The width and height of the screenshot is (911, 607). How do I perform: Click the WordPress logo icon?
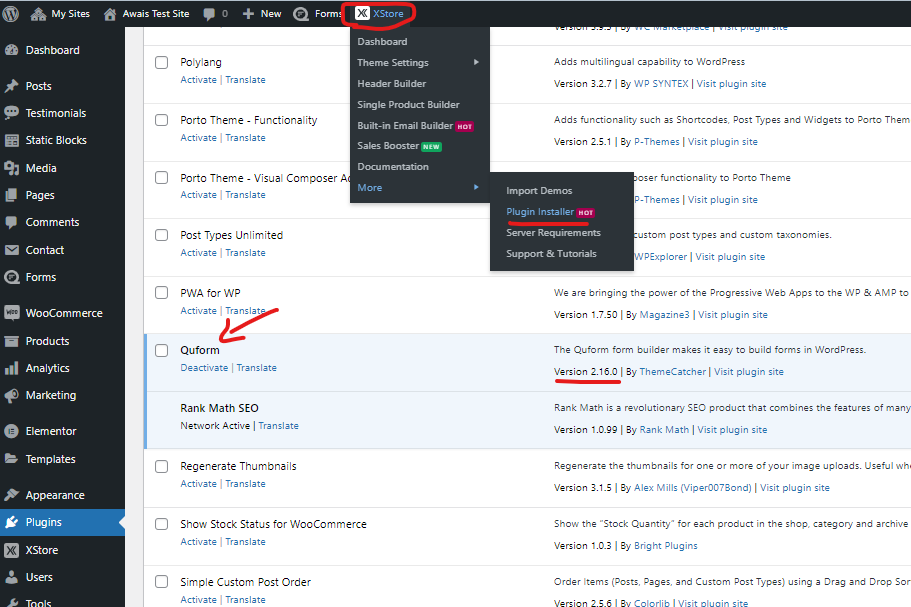coord(10,13)
